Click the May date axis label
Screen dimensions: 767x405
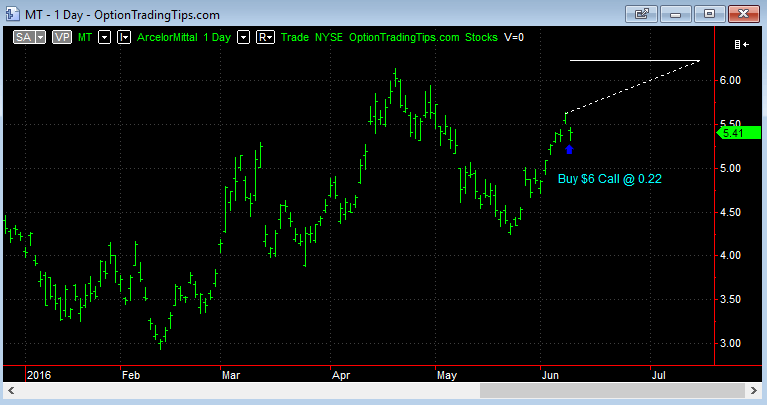447,375
